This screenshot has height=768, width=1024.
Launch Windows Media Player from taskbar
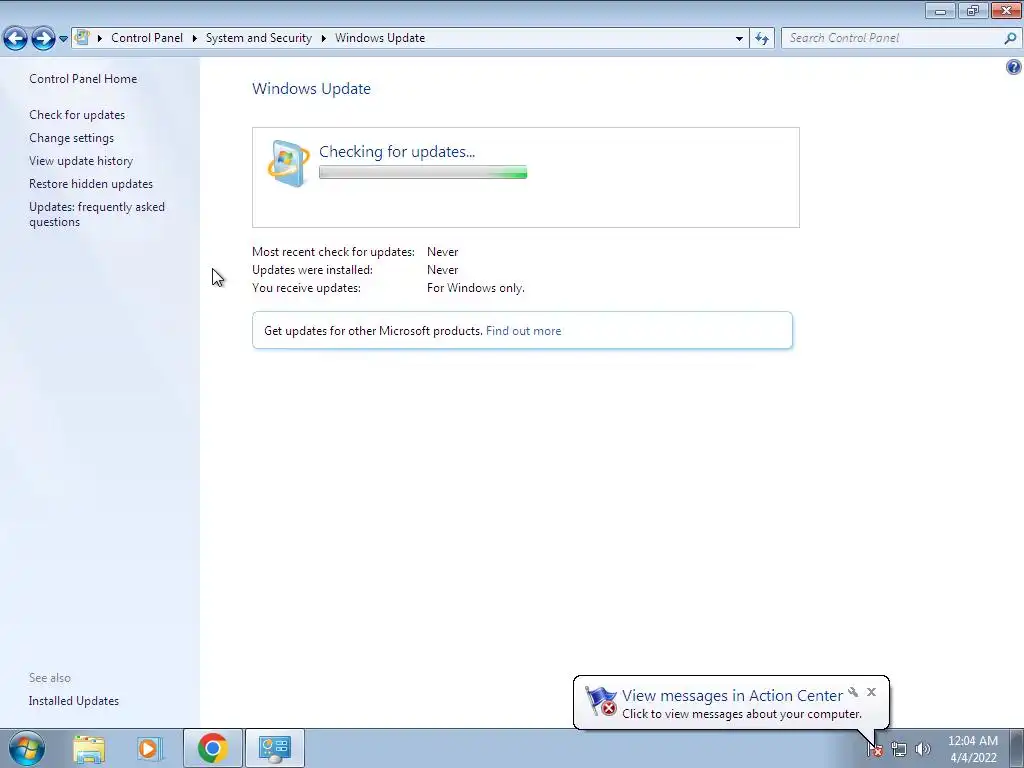pos(149,748)
